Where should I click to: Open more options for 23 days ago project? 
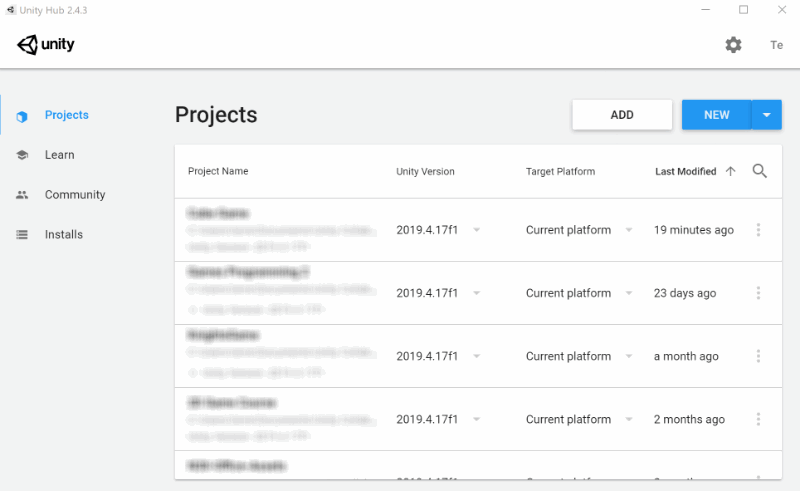pyautogui.click(x=758, y=293)
